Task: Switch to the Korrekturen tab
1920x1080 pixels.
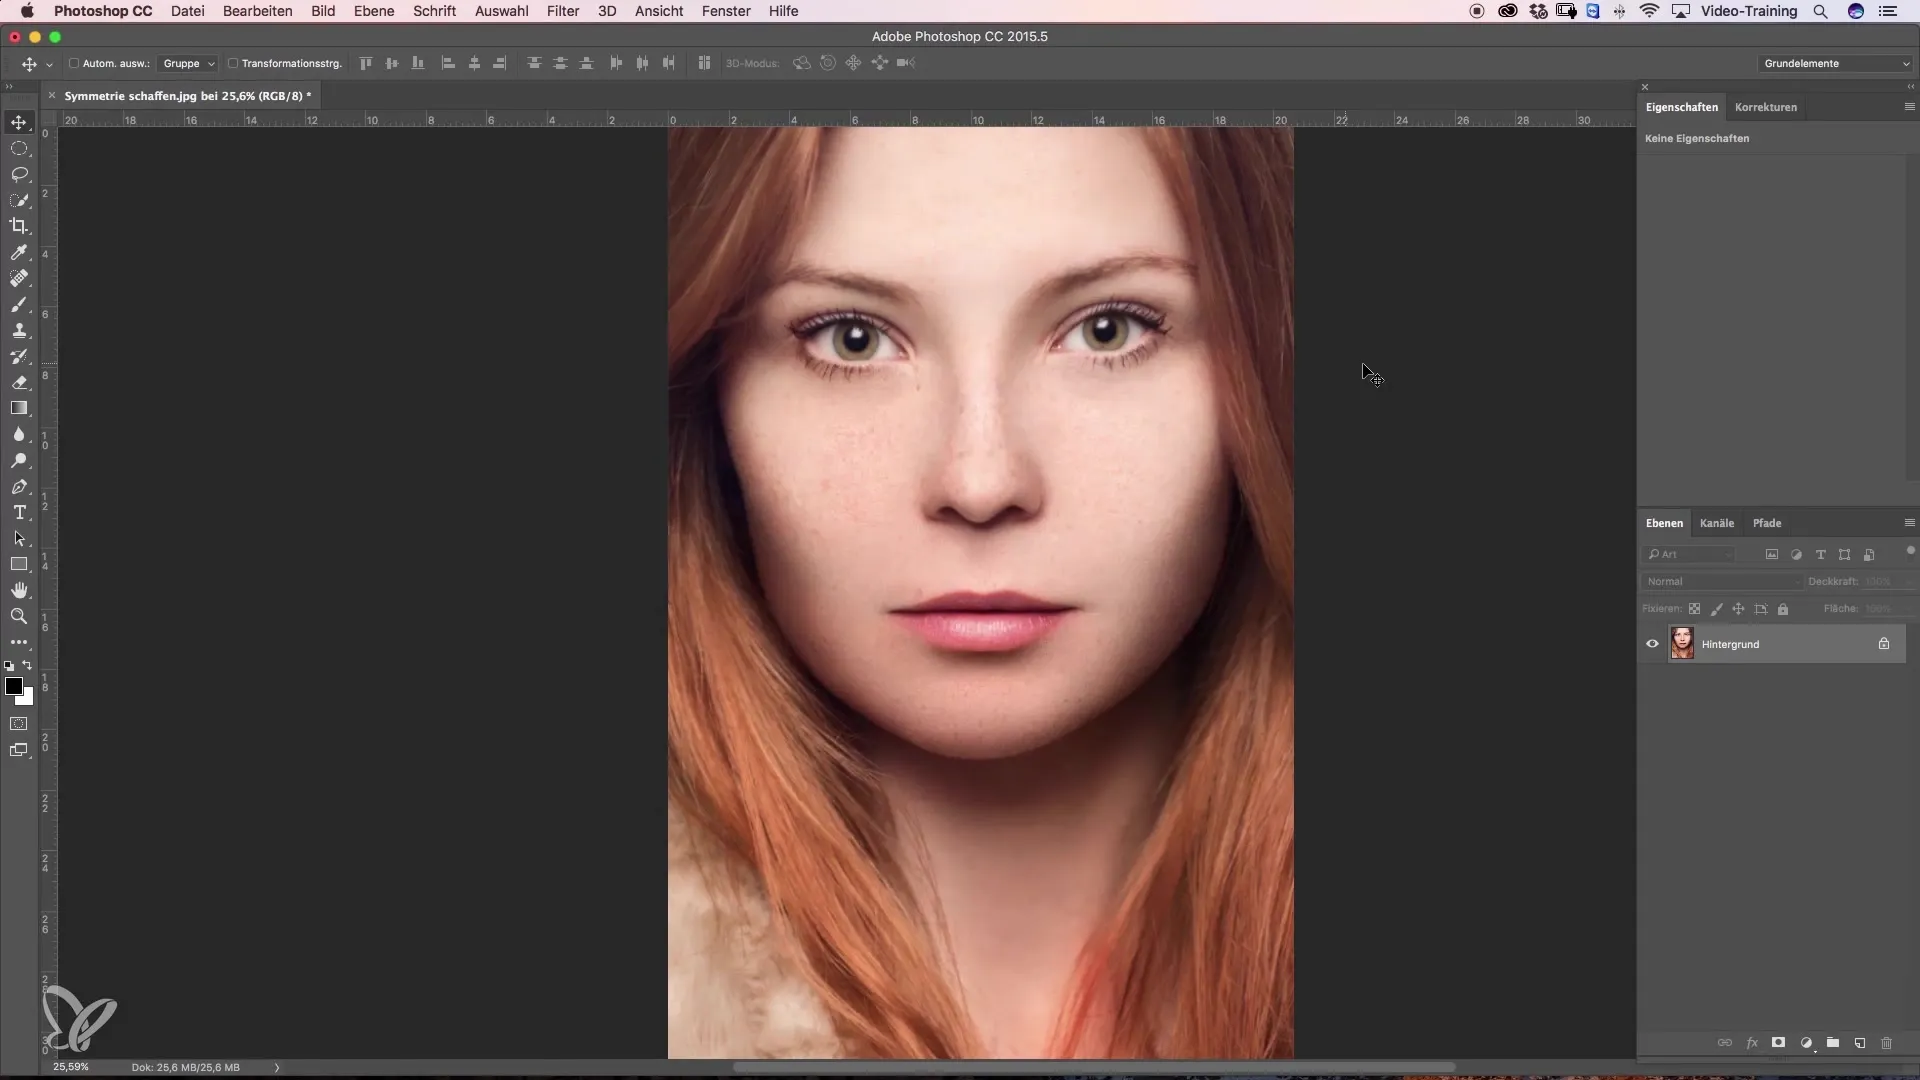Action: (x=1765, y=107)
